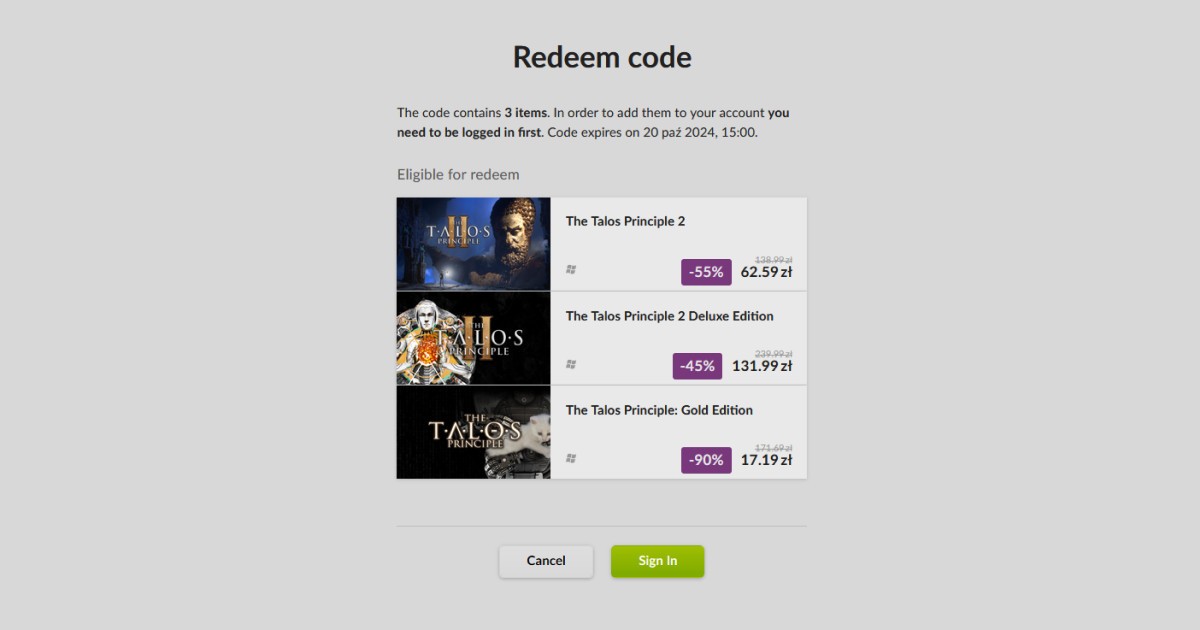This screenshot has height=630, width=1200.
Task: Click the Sign In button
Action: tap(658, 561)
